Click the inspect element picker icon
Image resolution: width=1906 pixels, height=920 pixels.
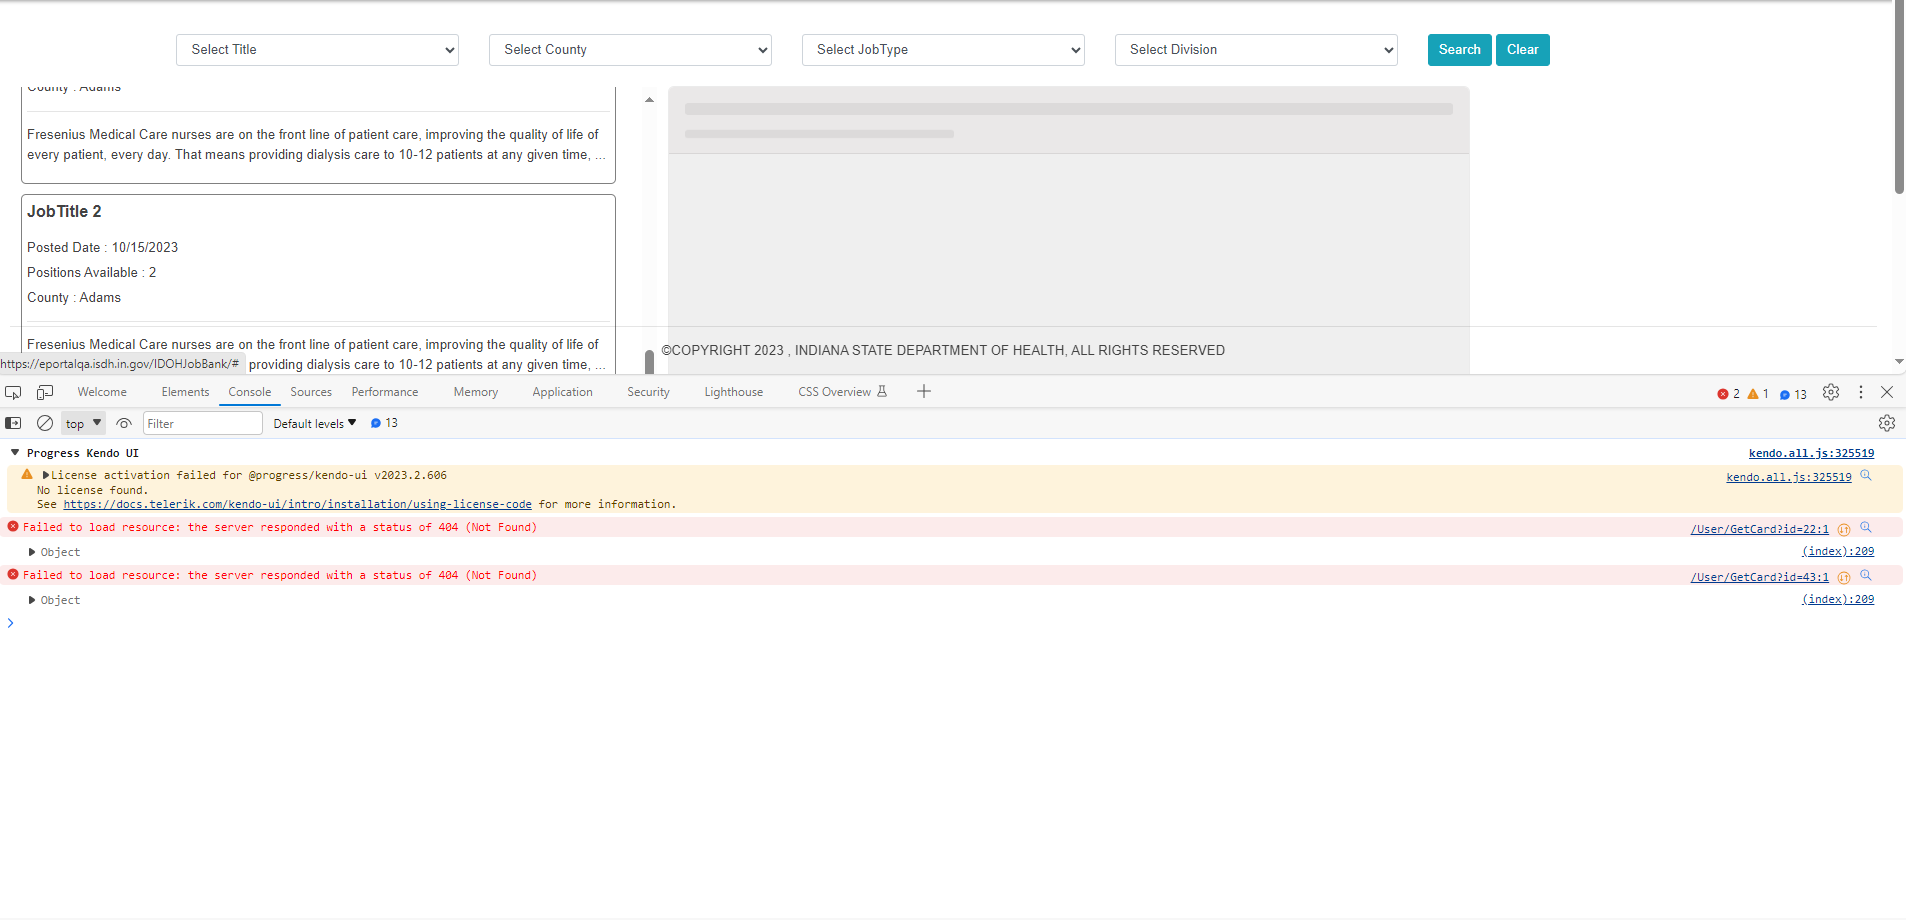(x=13, y=392)
